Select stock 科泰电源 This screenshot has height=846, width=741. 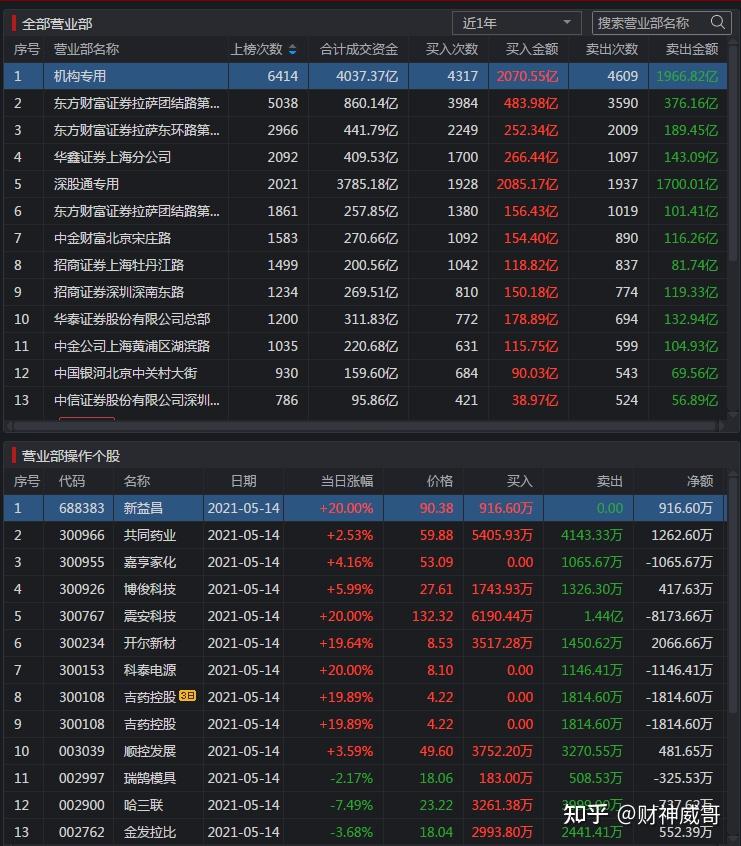tap(149, 670)
